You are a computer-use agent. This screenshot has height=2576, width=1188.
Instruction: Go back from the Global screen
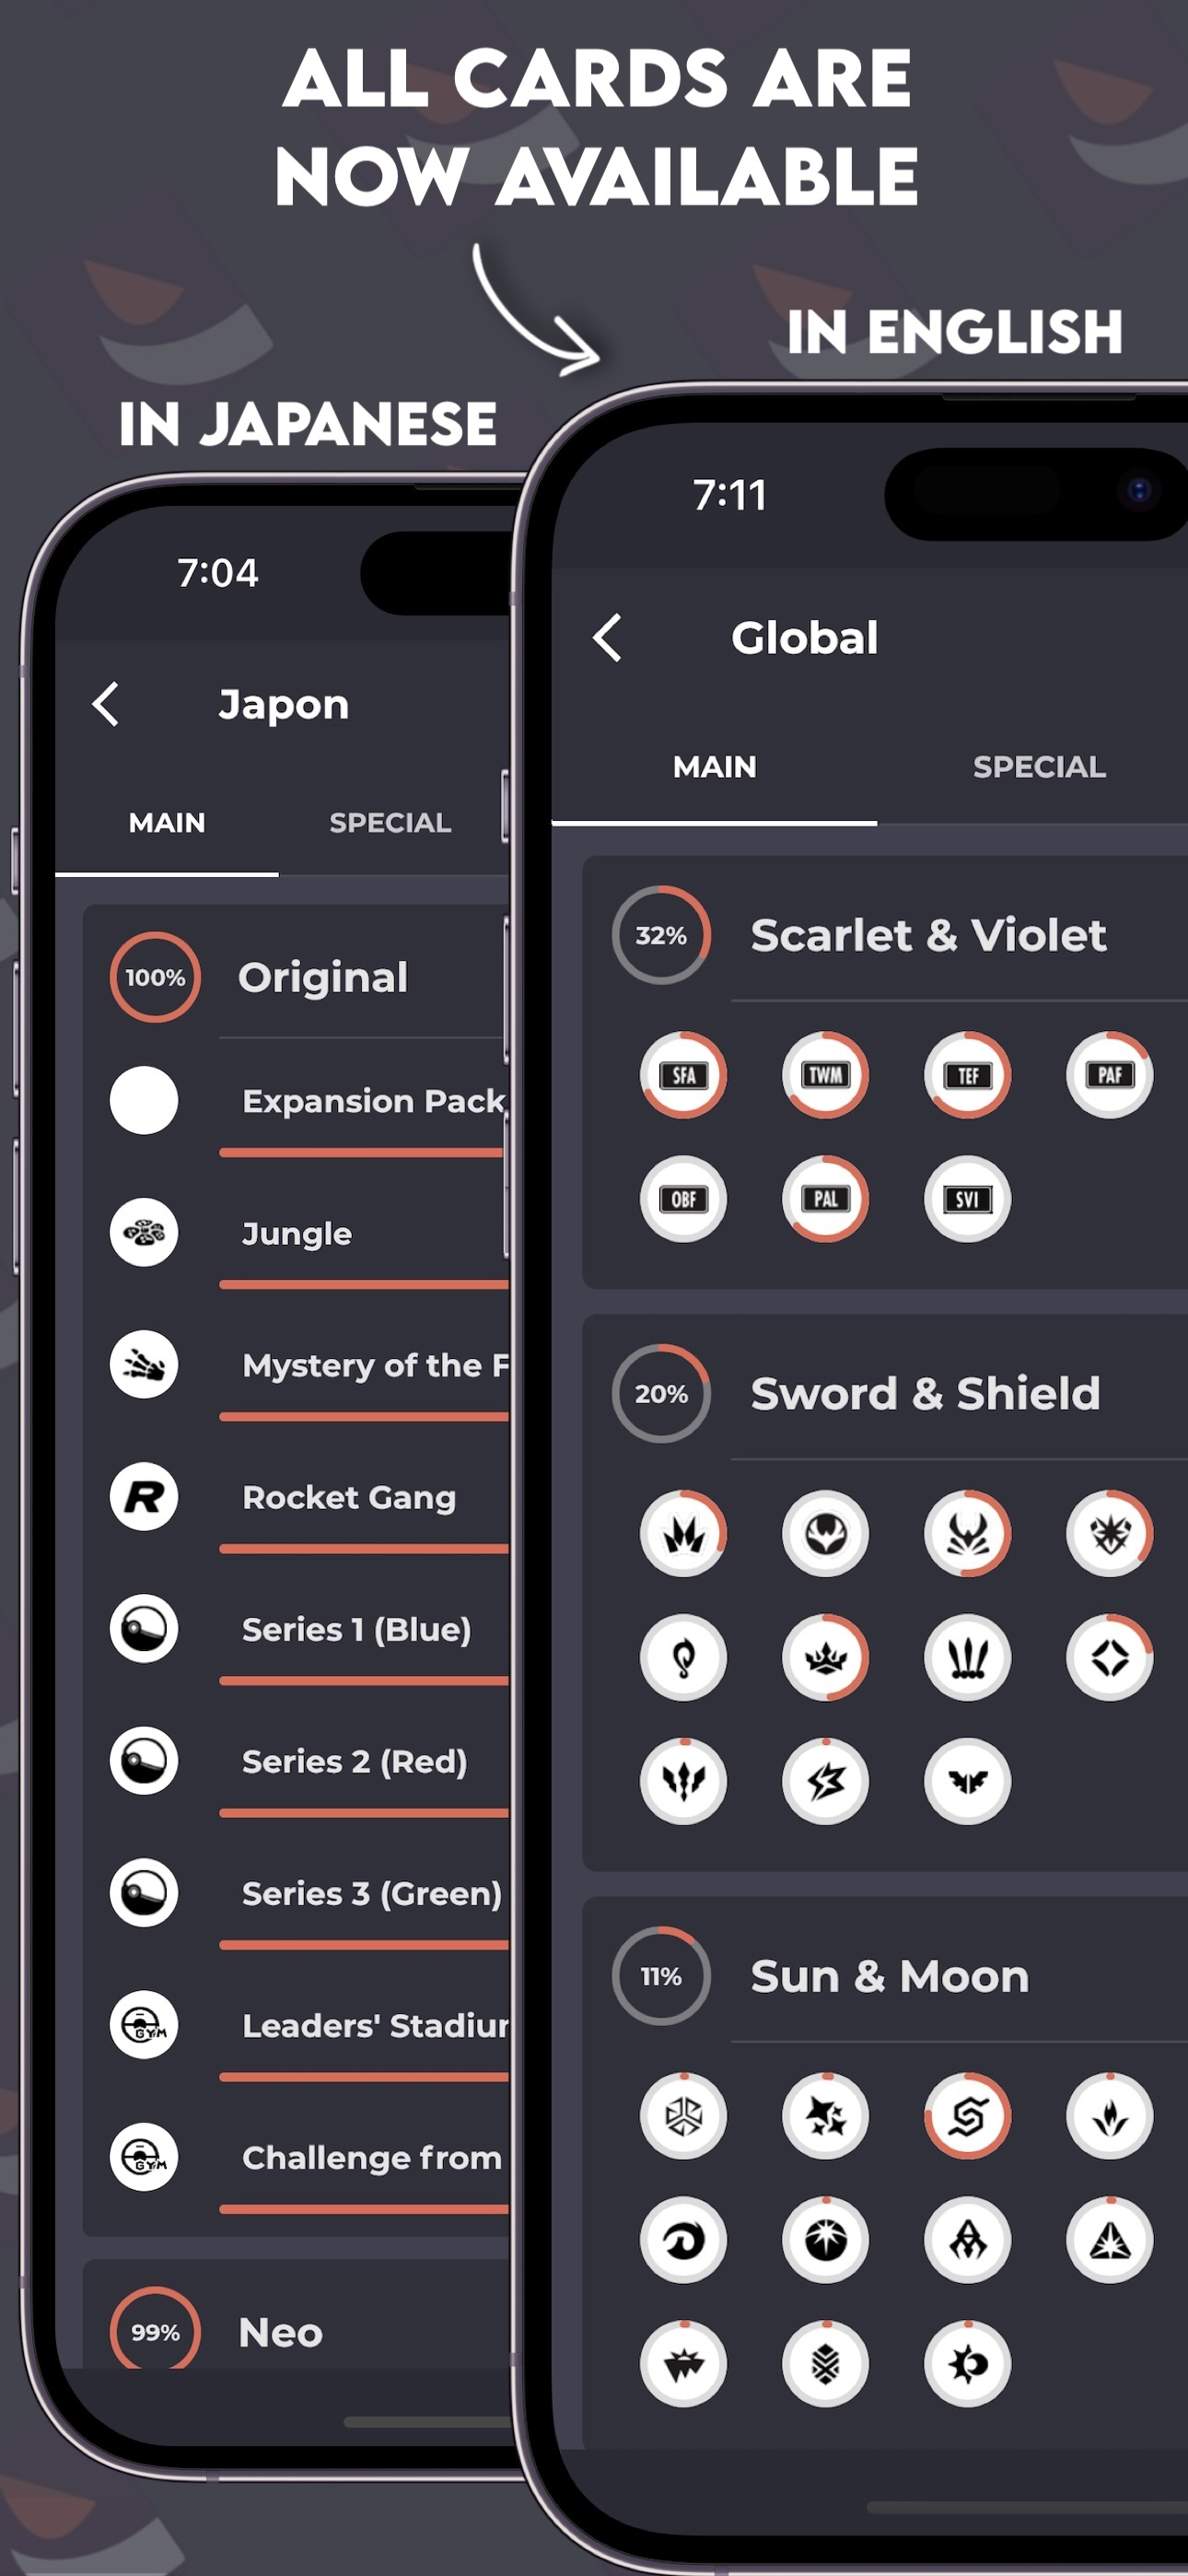(607, 637)
